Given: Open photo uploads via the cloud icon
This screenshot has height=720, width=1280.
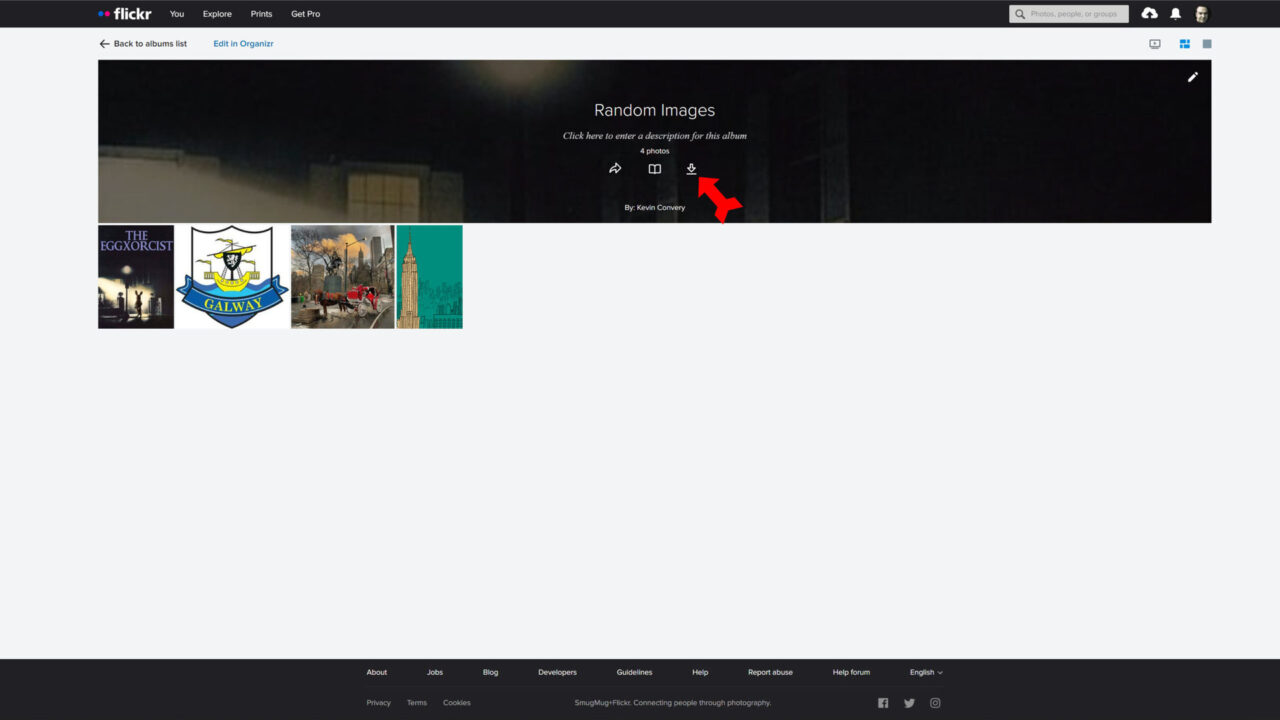Looking at the screenshot, I should point(1148,13).
